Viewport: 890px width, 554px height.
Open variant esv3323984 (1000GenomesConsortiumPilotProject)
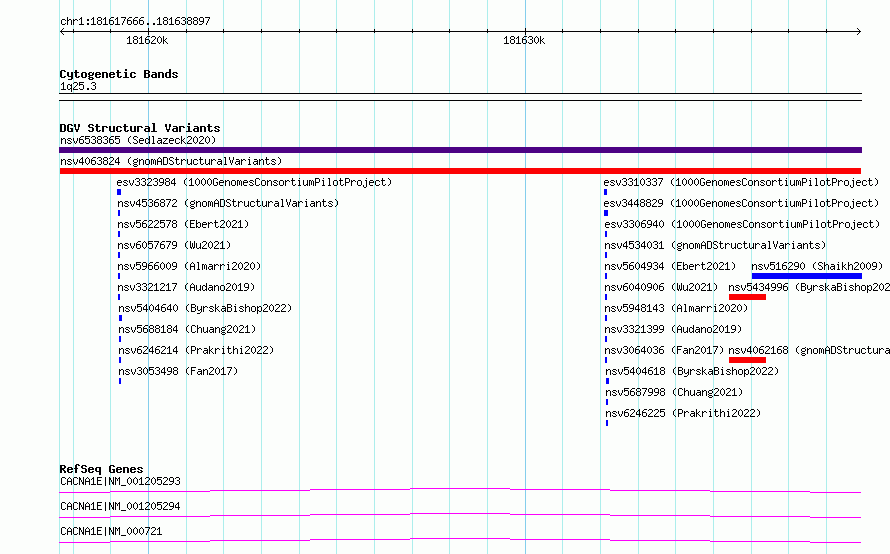pos(254,182)
